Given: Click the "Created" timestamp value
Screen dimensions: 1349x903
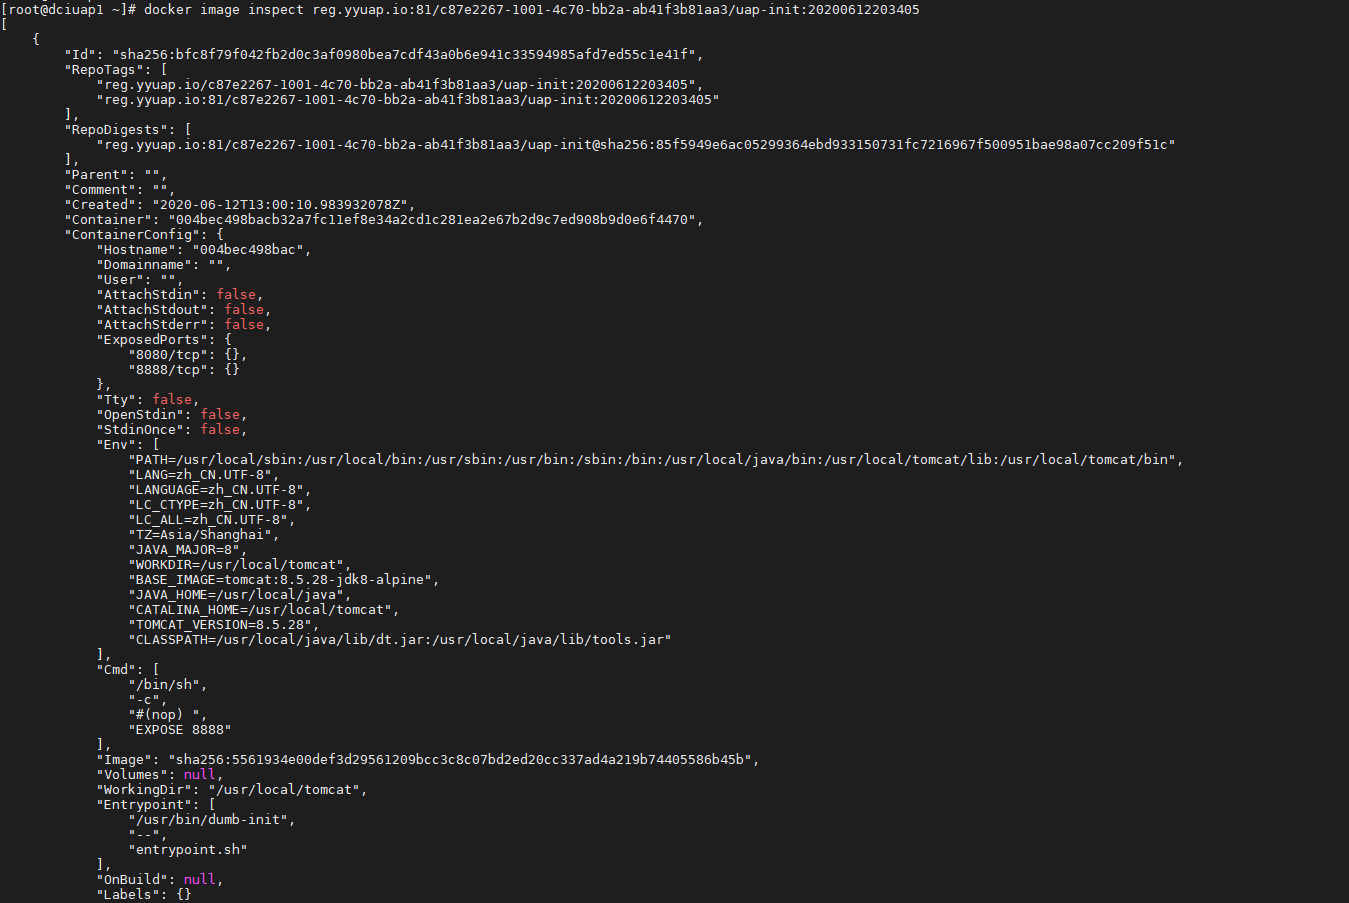Looking at the screenshot, I should tap(283, 205).
